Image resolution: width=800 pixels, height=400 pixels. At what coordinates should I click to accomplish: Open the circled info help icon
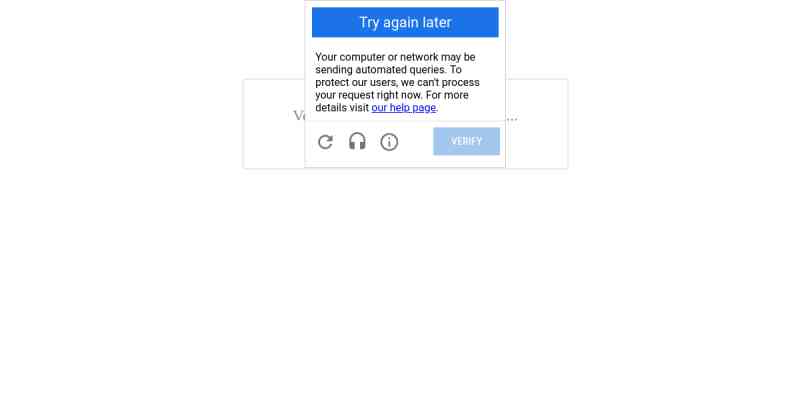pyautogui.click(x=389, y=142)
